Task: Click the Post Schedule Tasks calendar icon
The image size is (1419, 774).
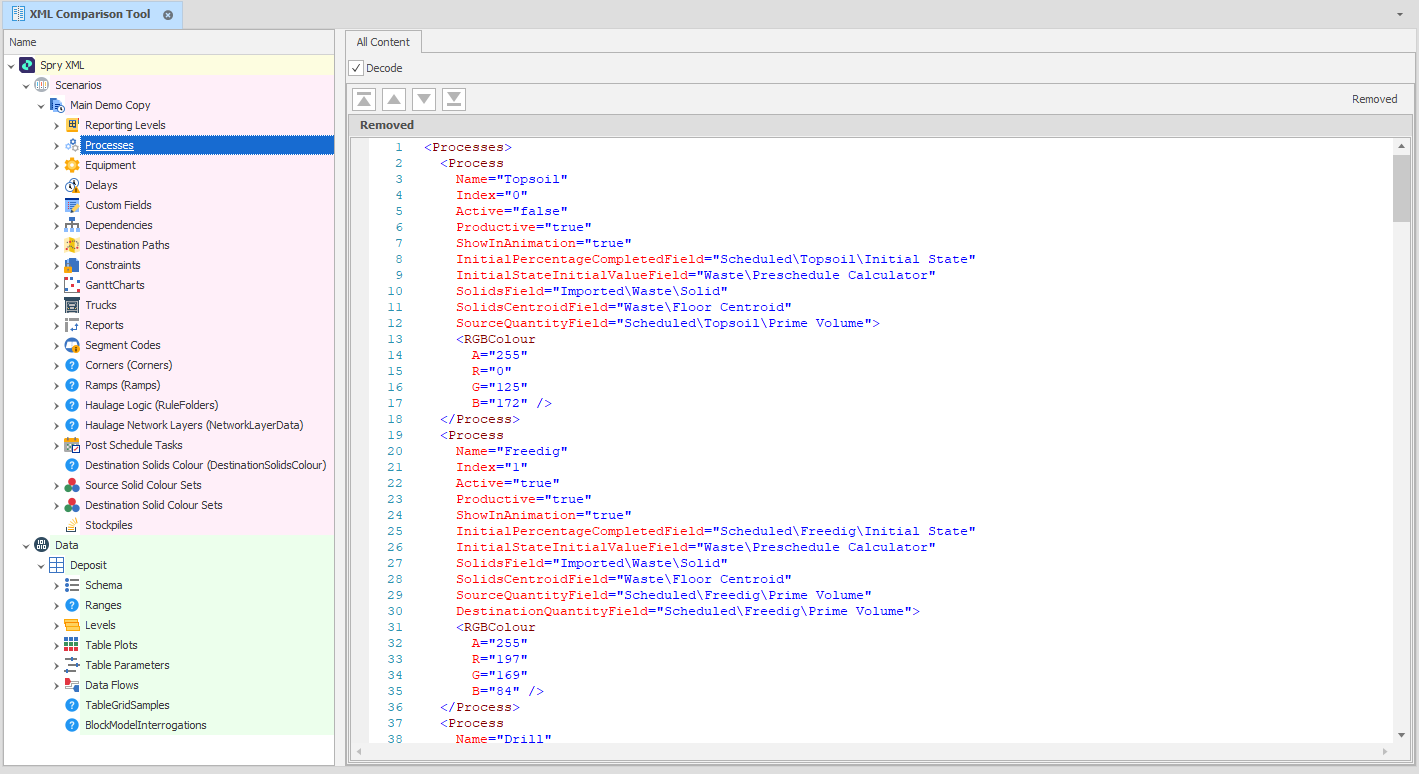Action: 72,445
